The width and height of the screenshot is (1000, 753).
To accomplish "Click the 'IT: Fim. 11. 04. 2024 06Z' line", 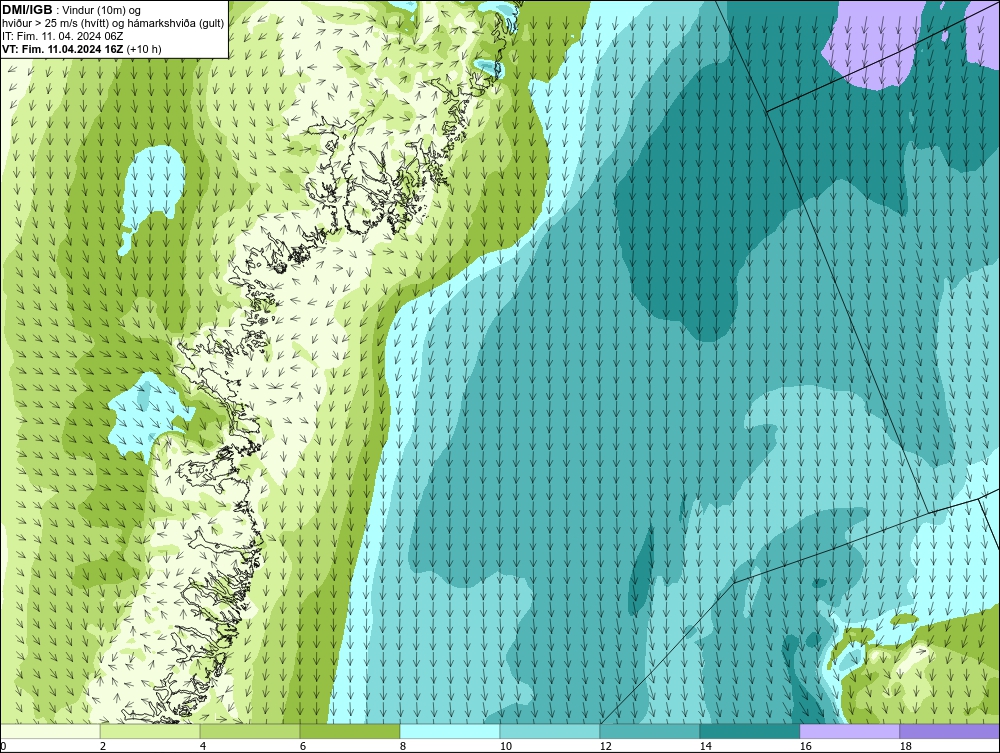I will pyautogui.click(x=62, y=36).
